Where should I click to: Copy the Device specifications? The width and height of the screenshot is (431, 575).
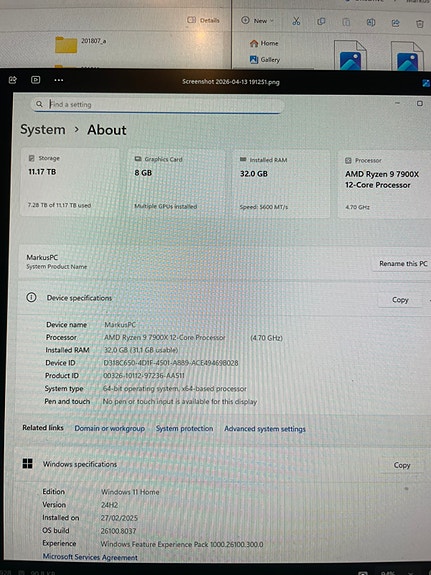point(400,300)
